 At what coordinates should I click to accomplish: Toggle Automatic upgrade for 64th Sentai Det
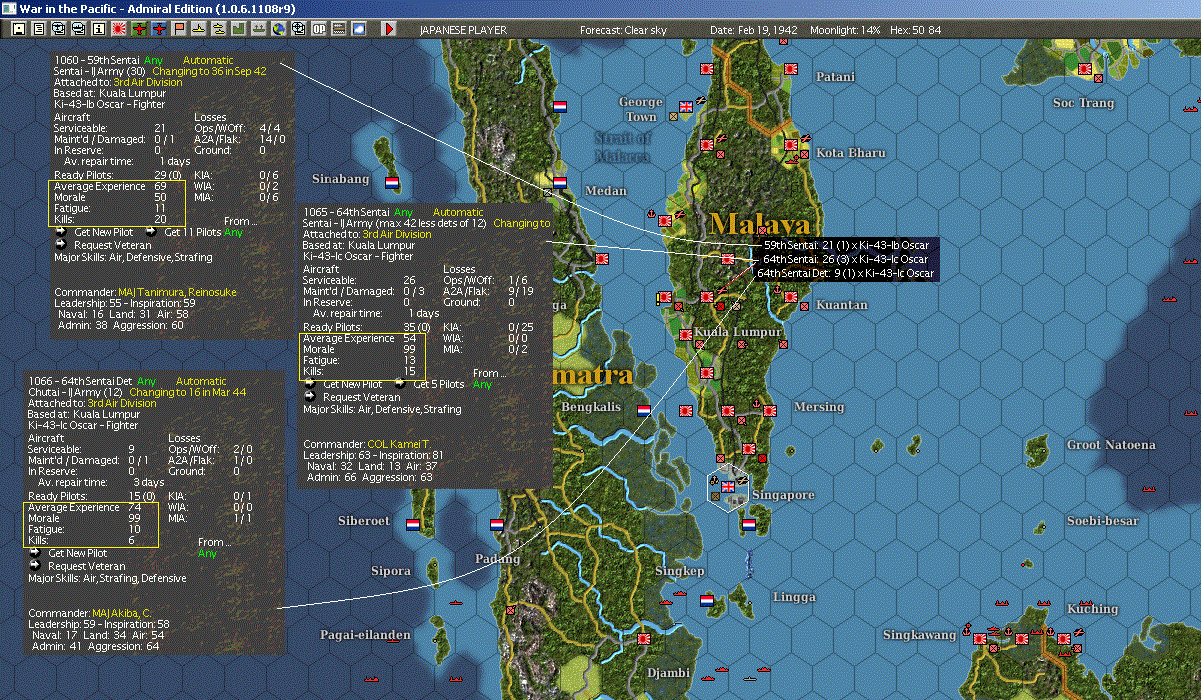point(201,382)
